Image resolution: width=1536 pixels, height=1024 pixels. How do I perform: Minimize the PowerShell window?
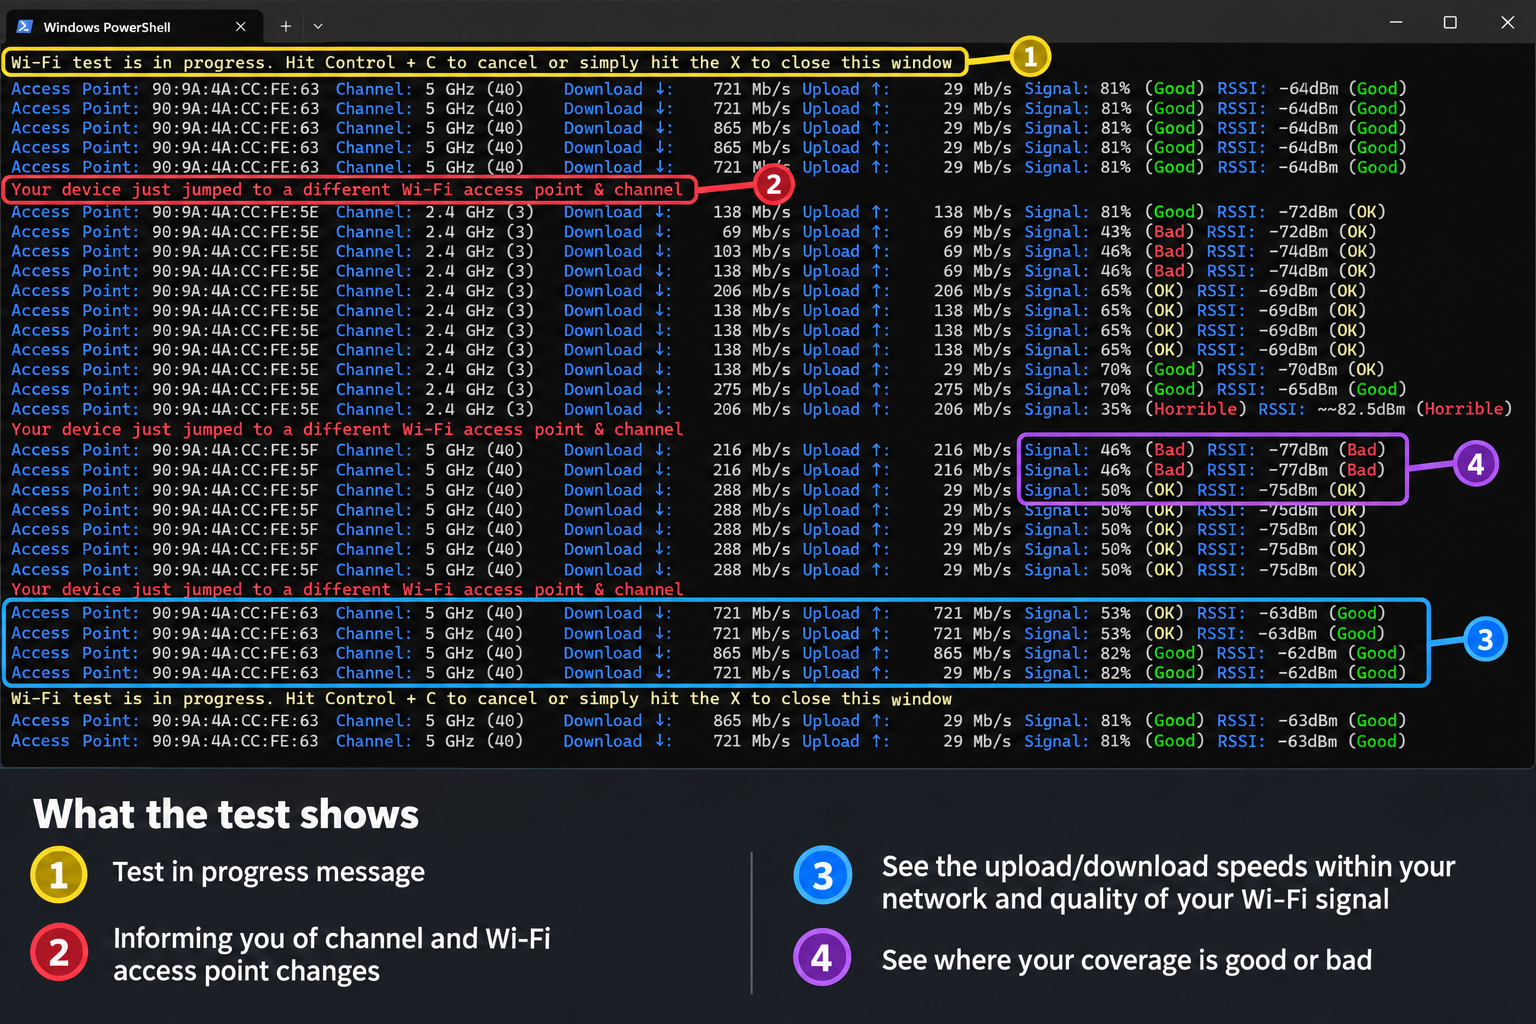(x=1396, y=22)
